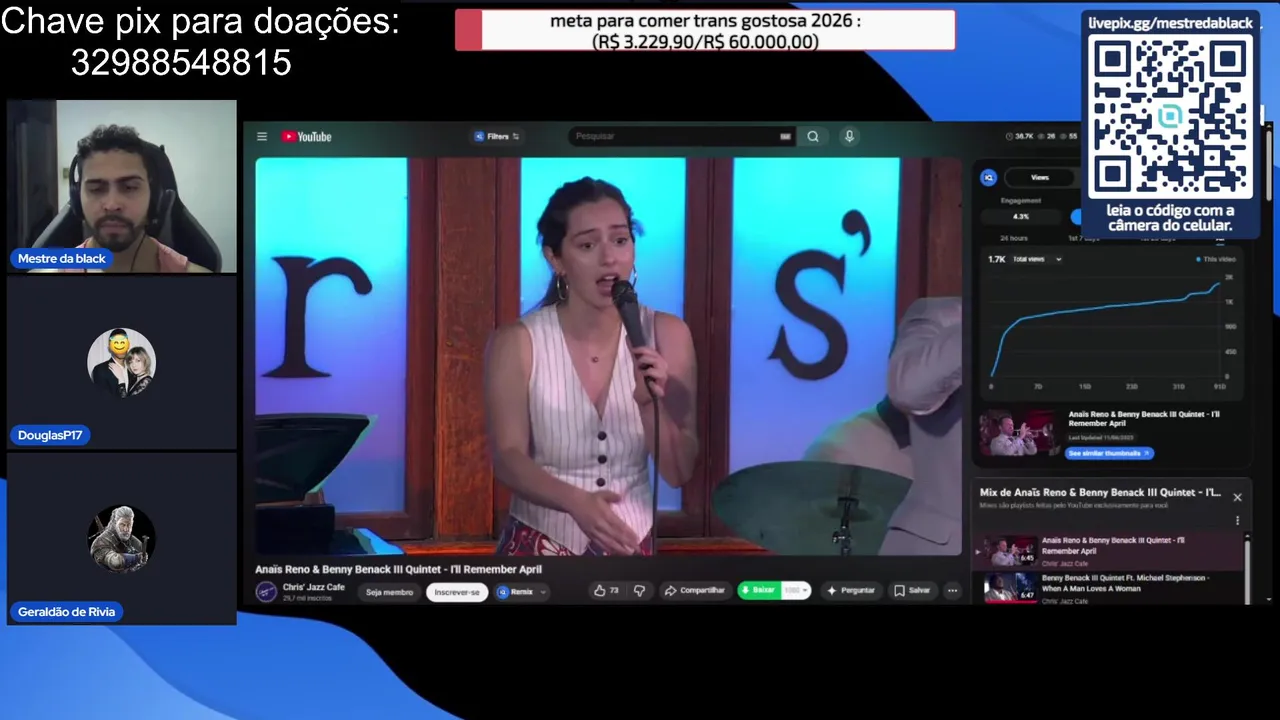
Task: Click the Seja membro button
Action: (x=389, y=592)
